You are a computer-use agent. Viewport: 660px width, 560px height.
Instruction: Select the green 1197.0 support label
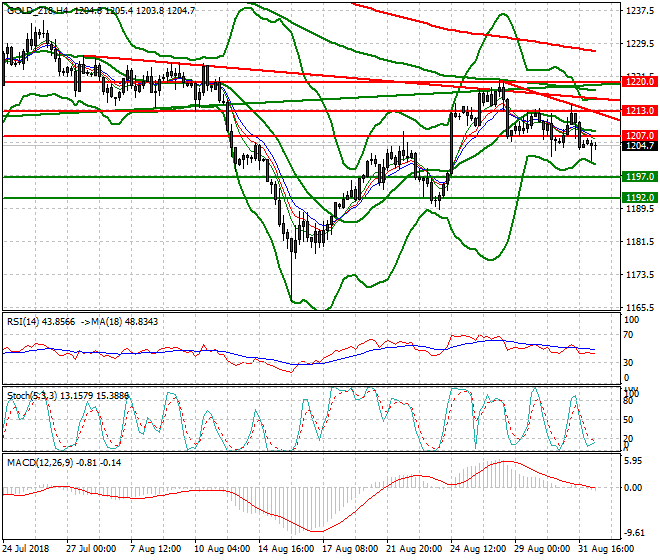point(637,176)
